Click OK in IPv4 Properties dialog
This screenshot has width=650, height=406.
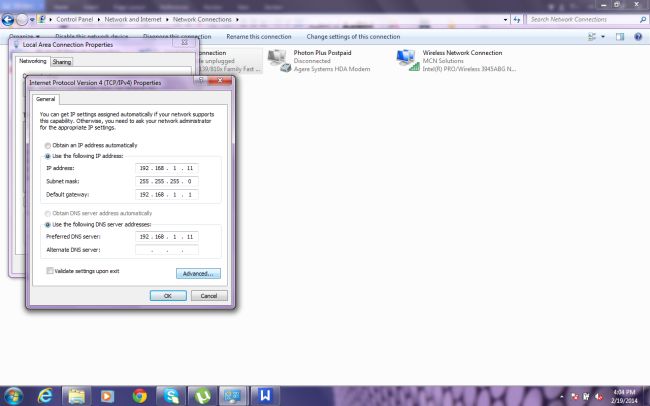tap(168, 296)
